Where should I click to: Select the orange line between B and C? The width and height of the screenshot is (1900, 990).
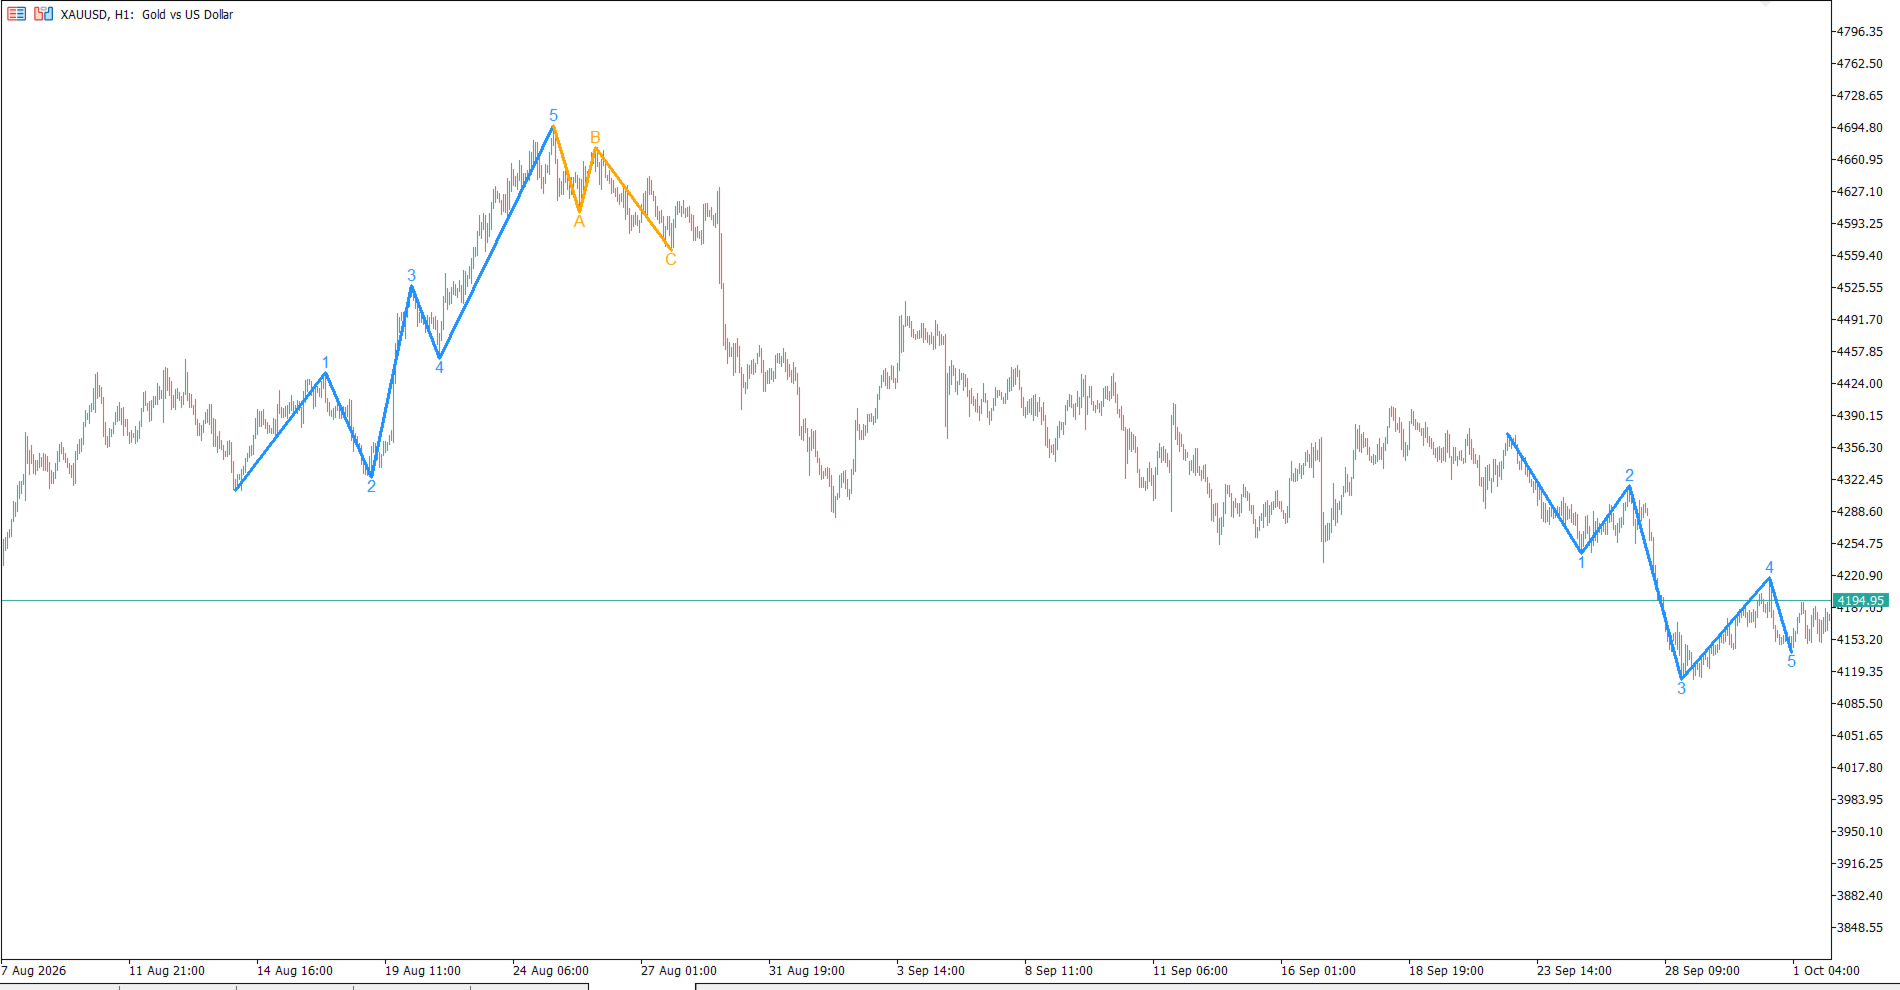[633, 199]
